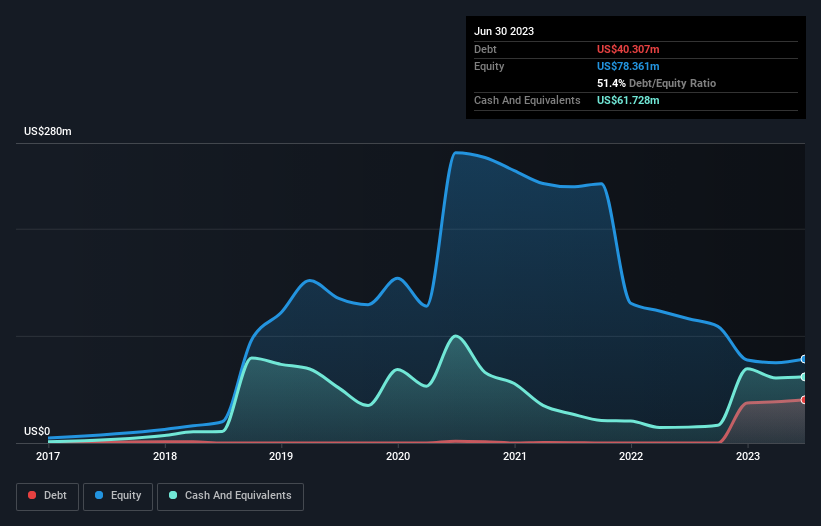The image size is (821, 526).
Task: Click the US$78.361m equity value
Action: pyautogui.click(x=628, y=66)
